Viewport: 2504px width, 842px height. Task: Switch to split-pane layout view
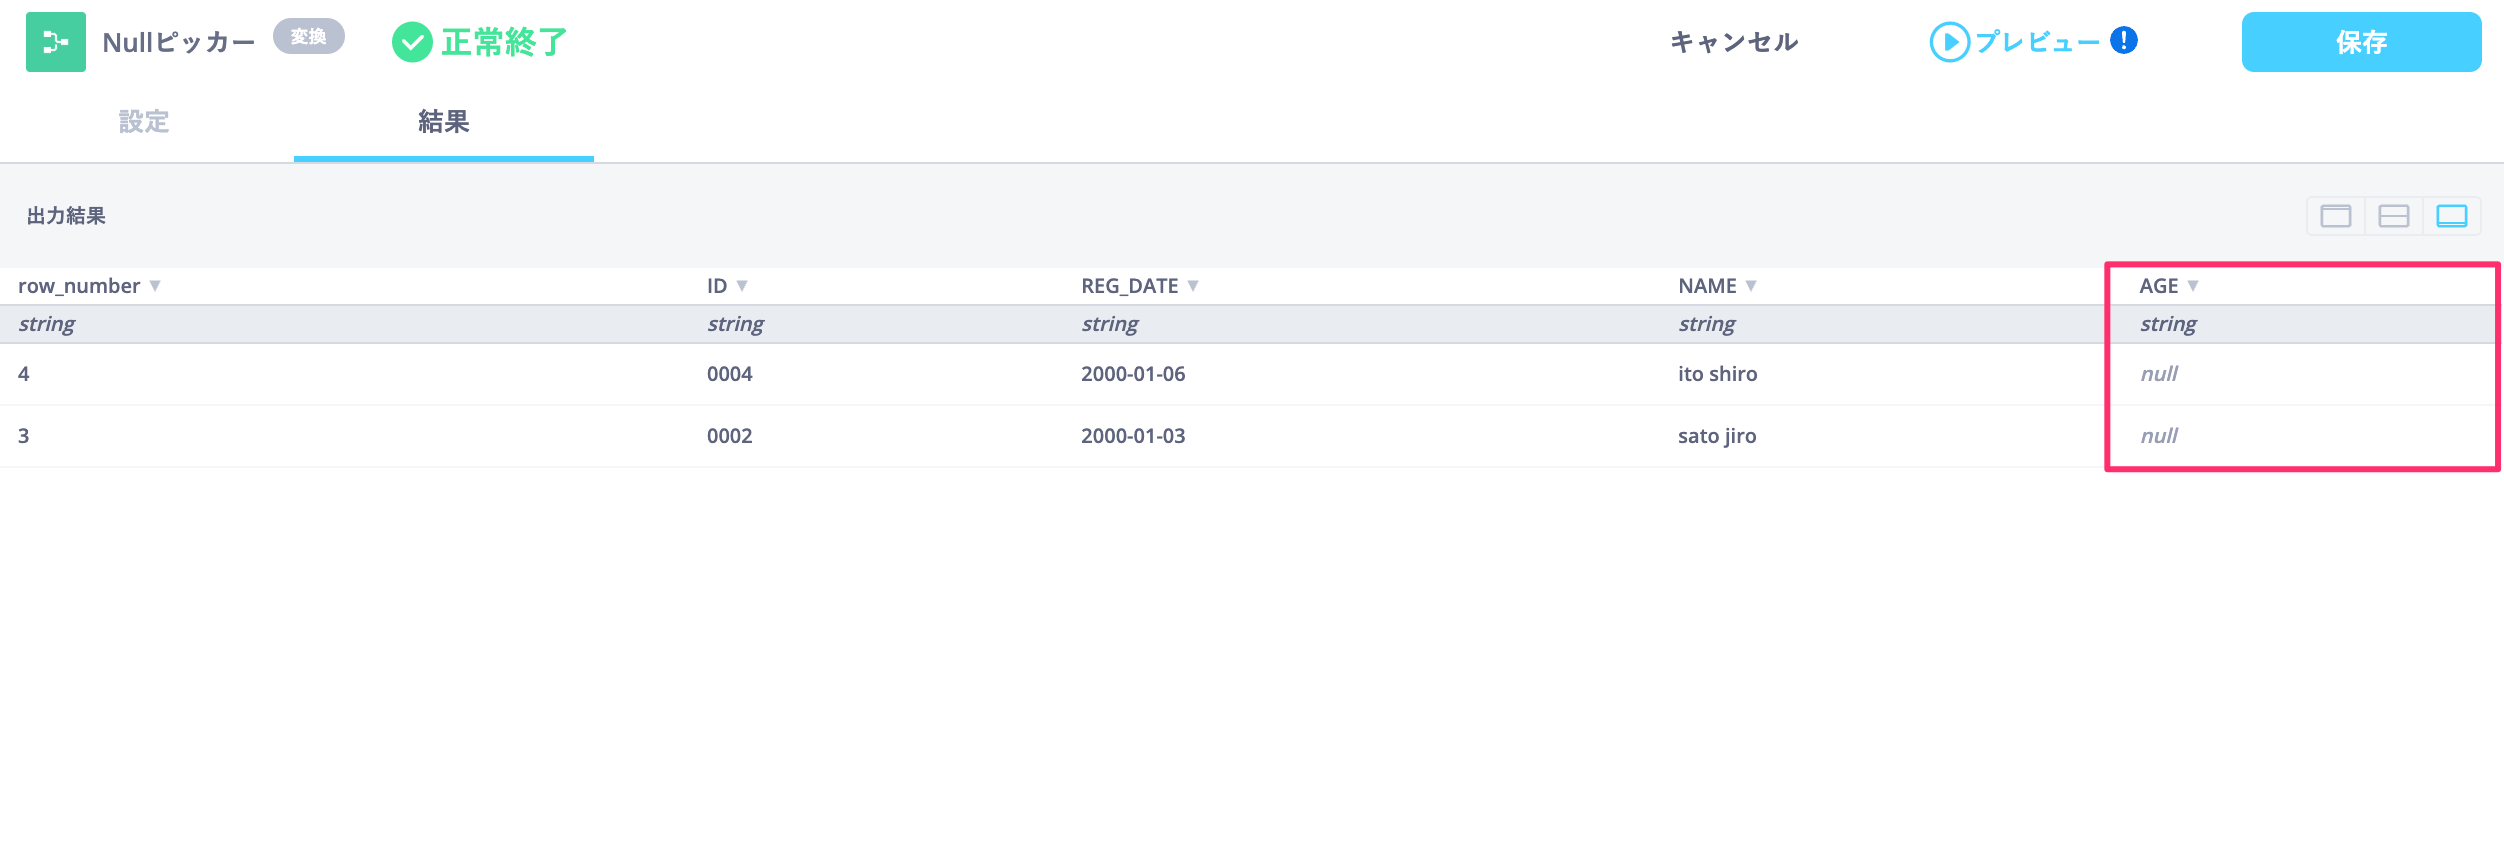tap(2394, 216)
